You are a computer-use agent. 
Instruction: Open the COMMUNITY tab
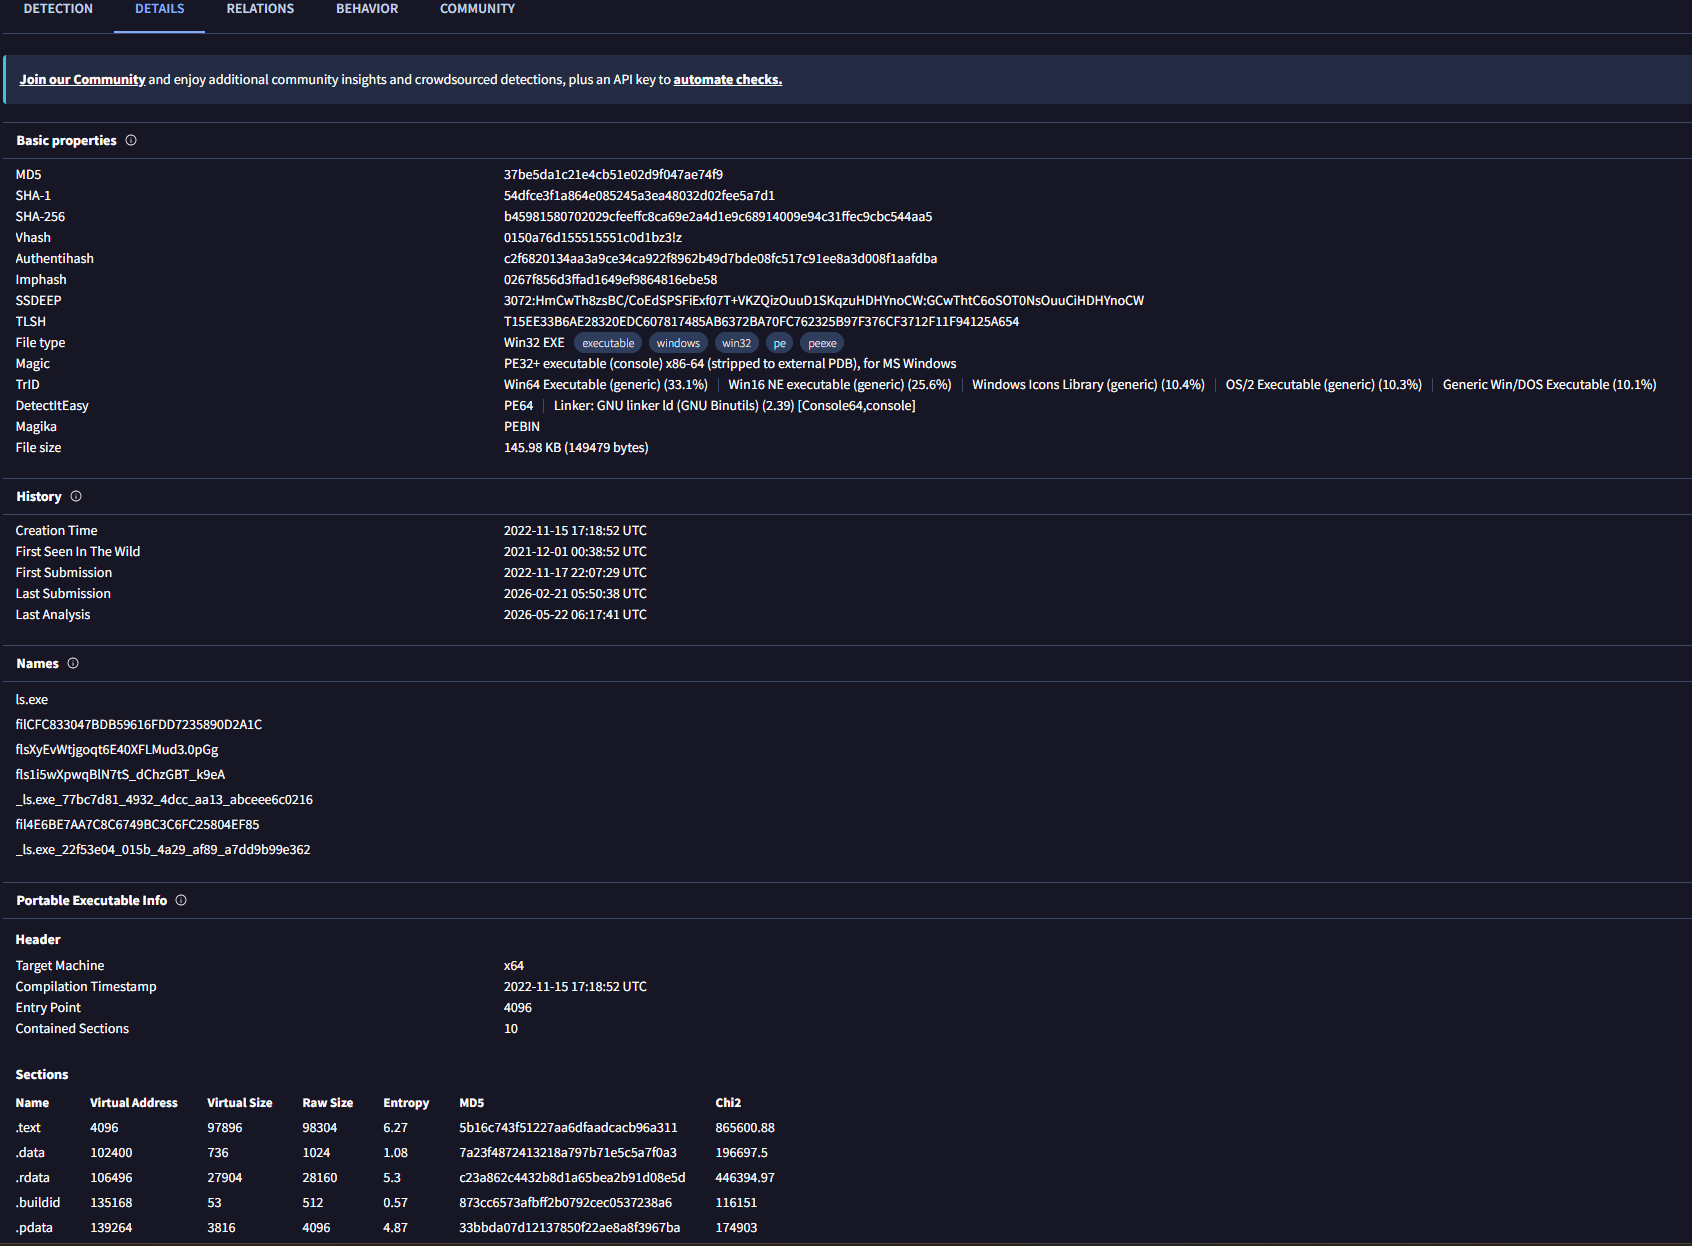477,9
